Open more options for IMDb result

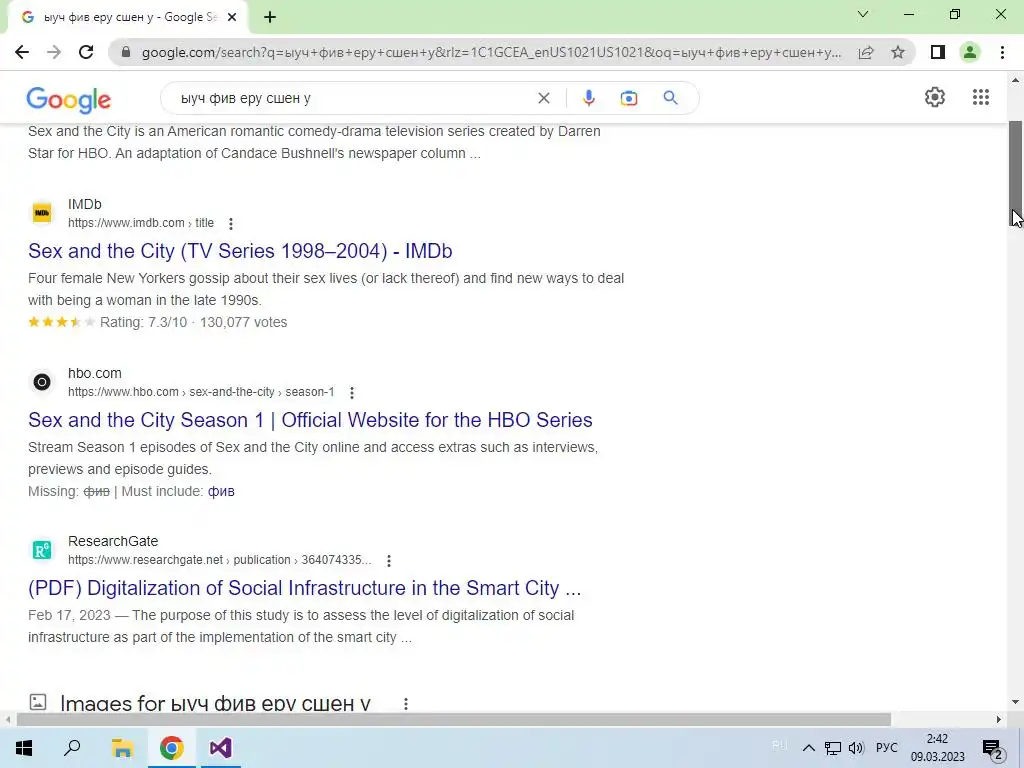(x=231, y=223)
